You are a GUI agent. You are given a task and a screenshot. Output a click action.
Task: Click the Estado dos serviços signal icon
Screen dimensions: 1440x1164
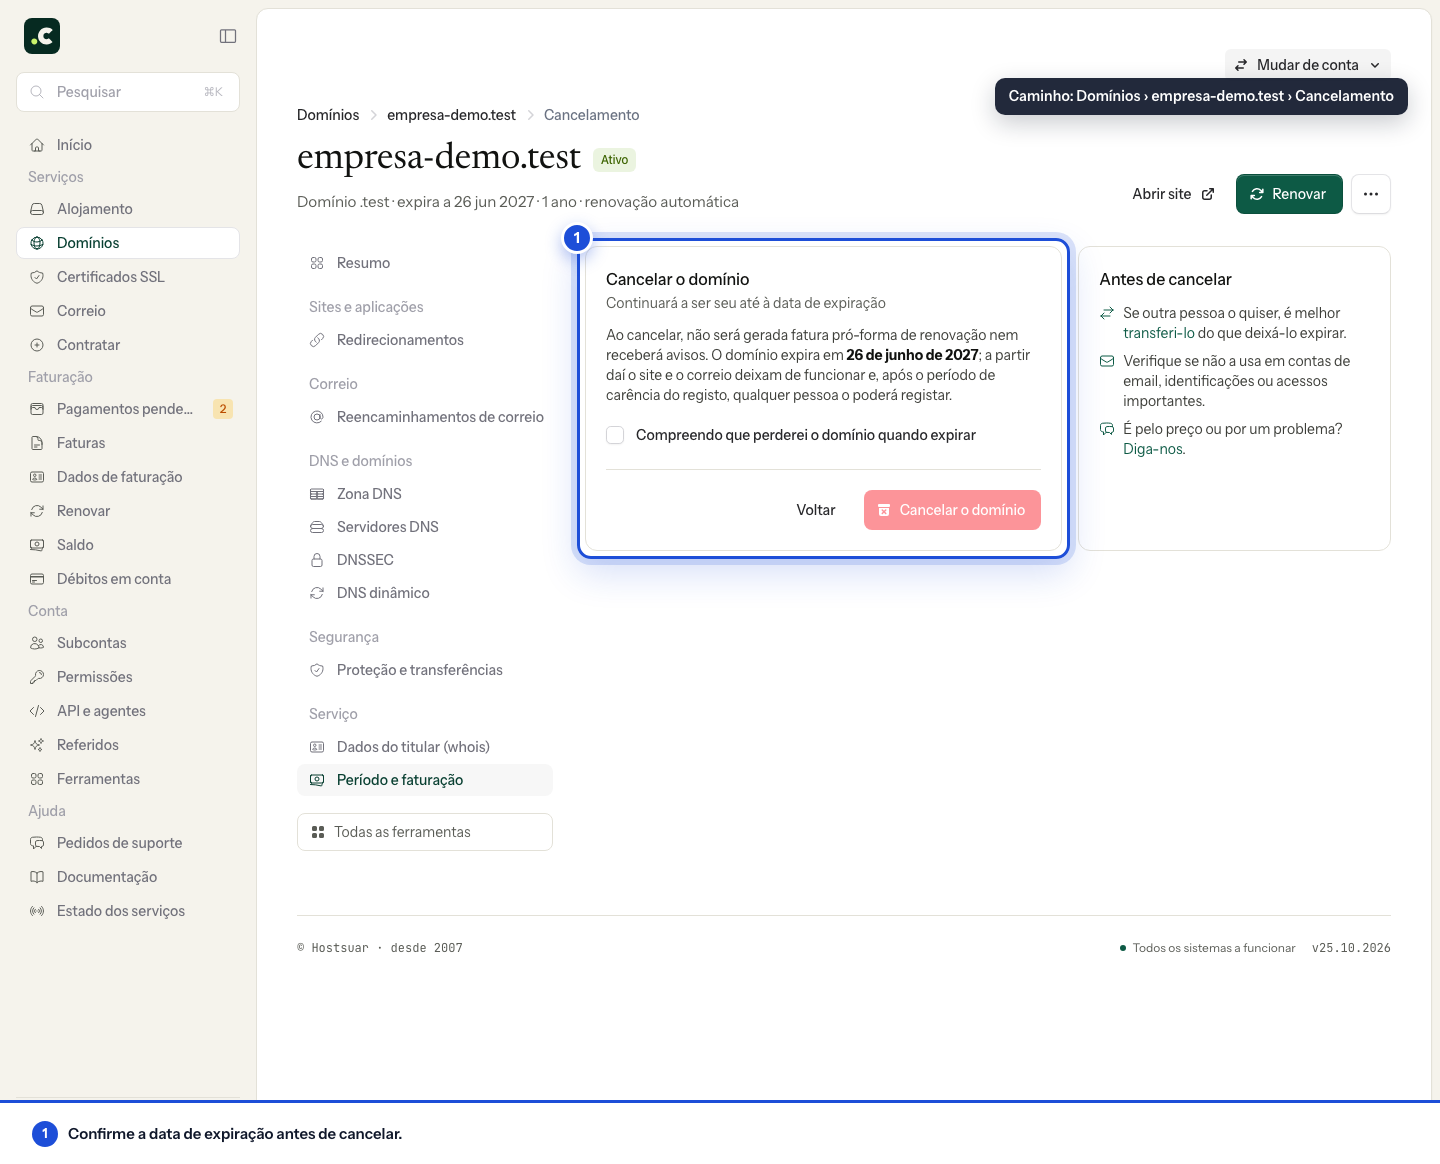37,911
